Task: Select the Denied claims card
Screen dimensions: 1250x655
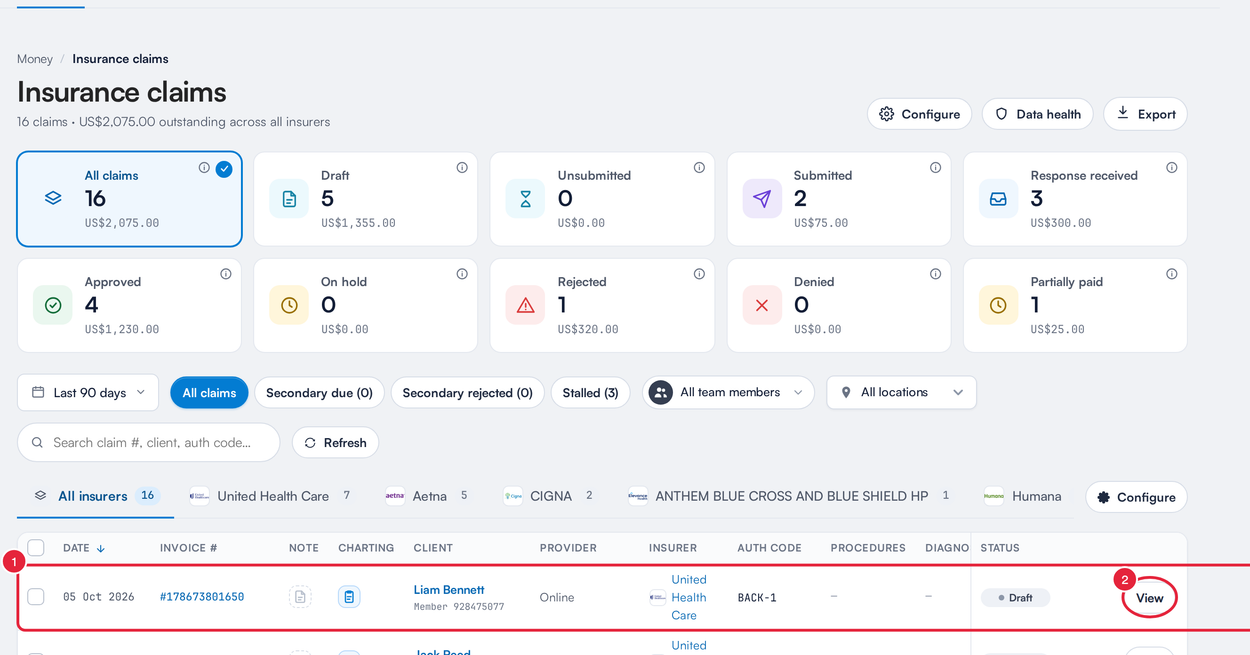Action: 839,305
